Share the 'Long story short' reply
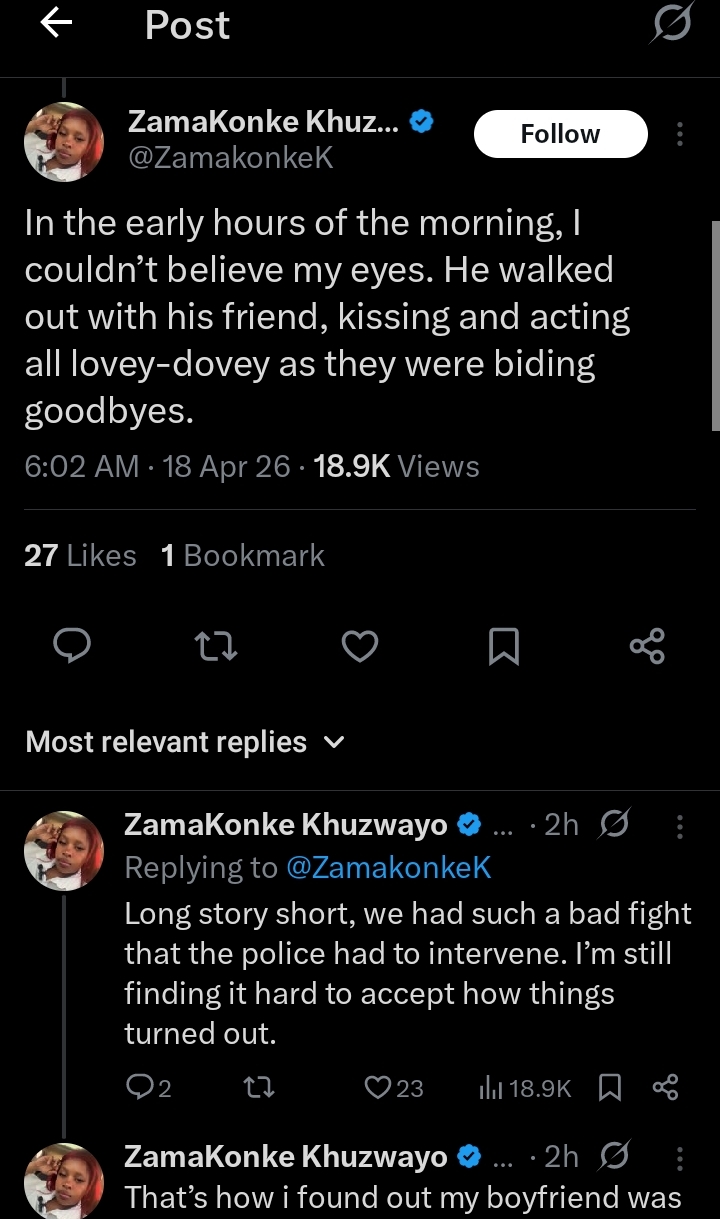The height and width of the screenshot is (1219, 720). coord(666,1088)
